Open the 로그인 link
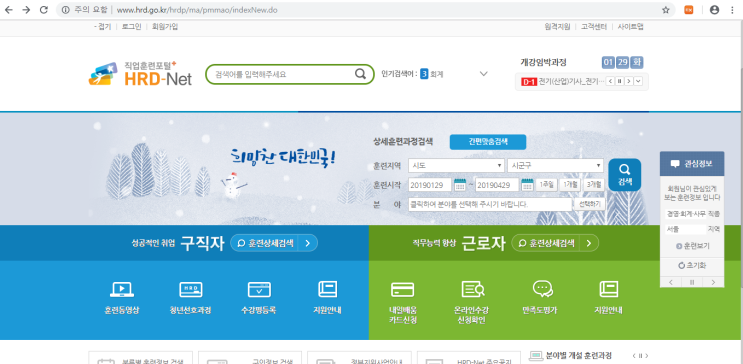 point(131,27)
